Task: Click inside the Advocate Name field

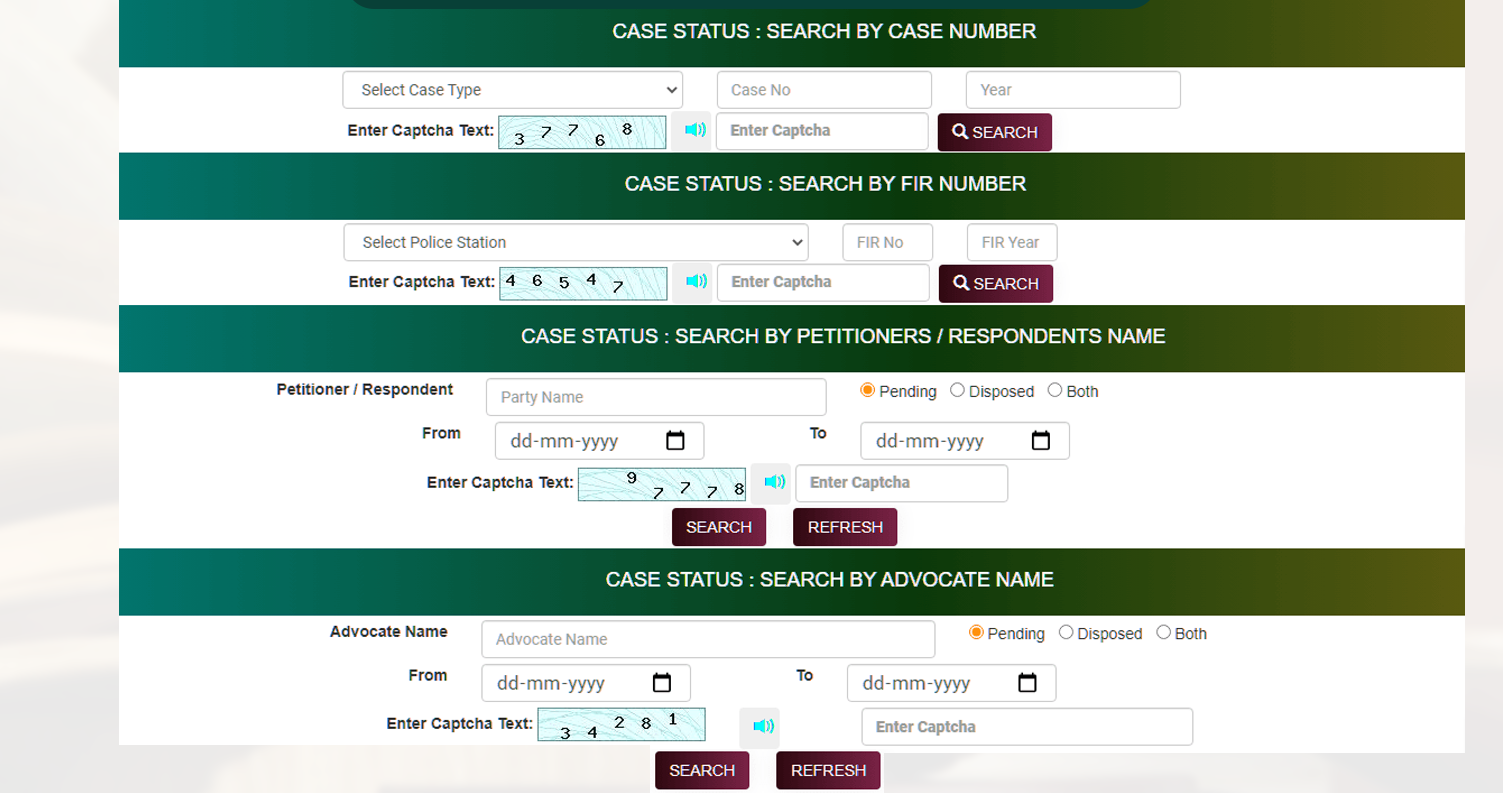Action: point(707,639)
